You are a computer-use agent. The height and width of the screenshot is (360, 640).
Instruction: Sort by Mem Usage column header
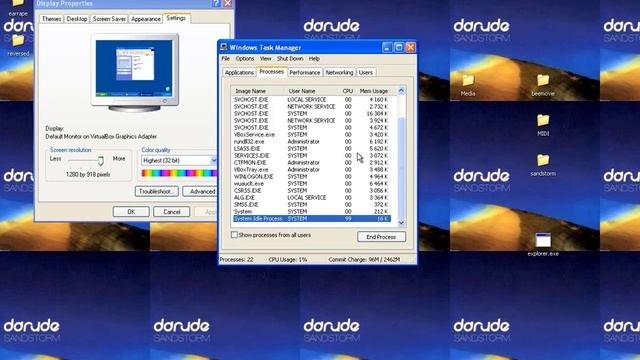[374, 91]
